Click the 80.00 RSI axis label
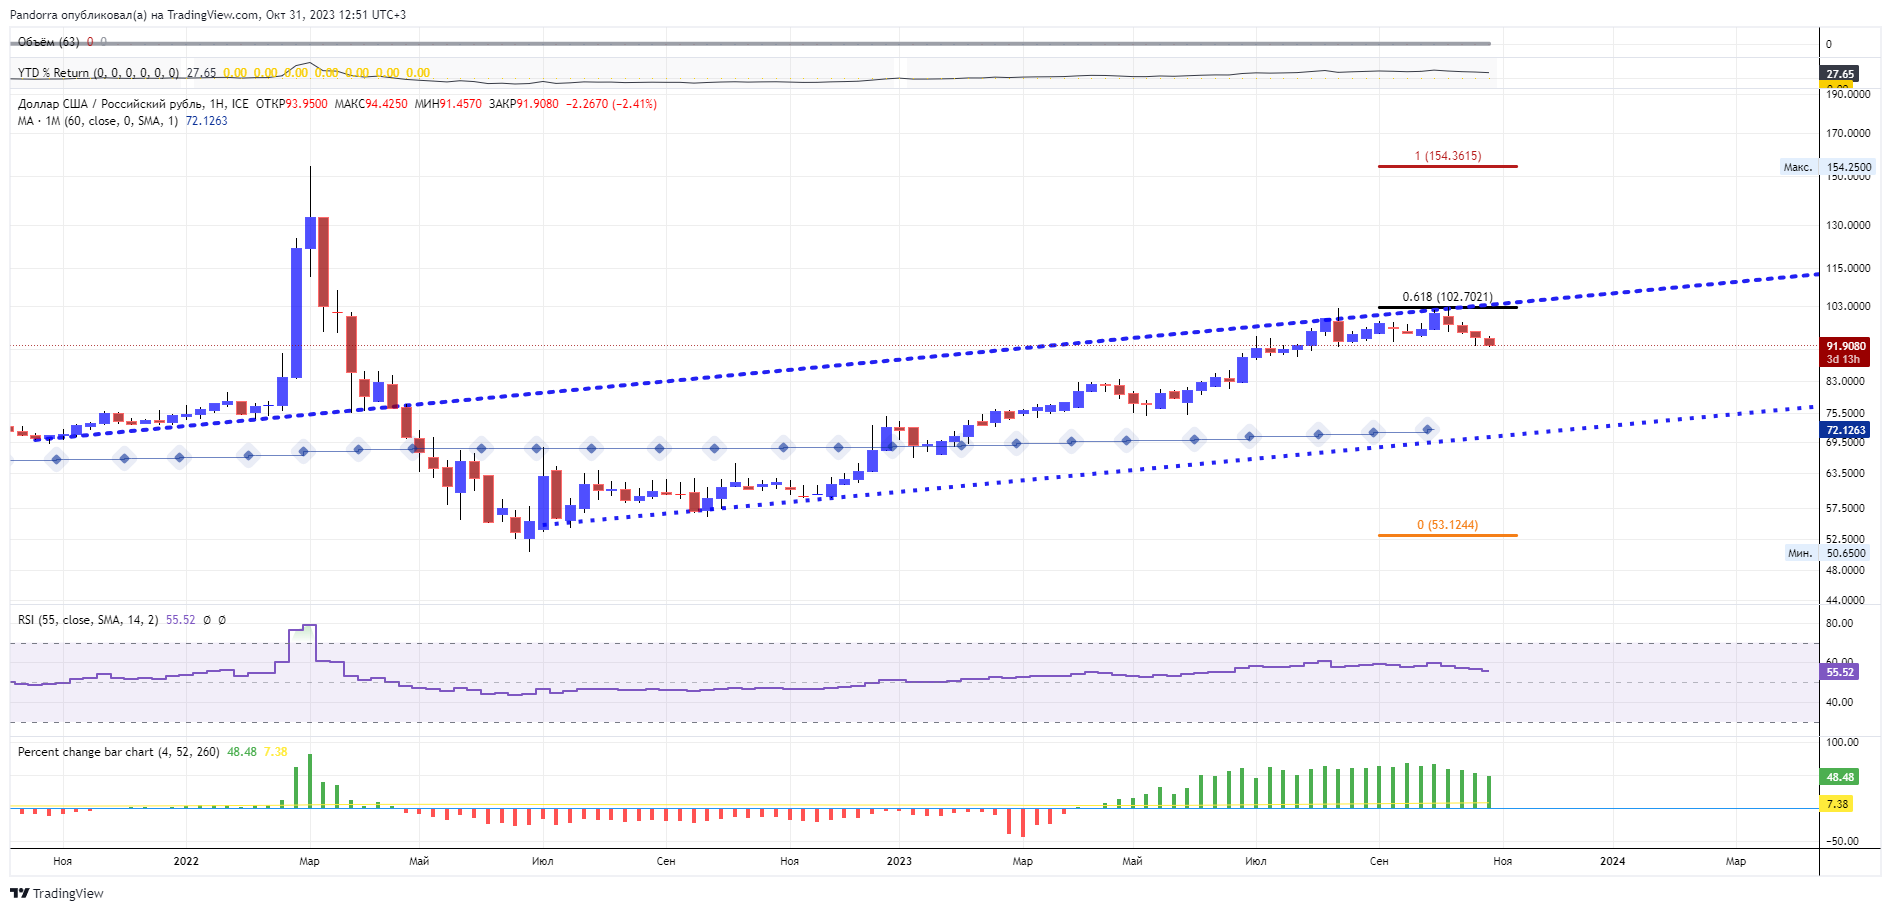Screen dimensions: 1891x911 click(1839, 623)
